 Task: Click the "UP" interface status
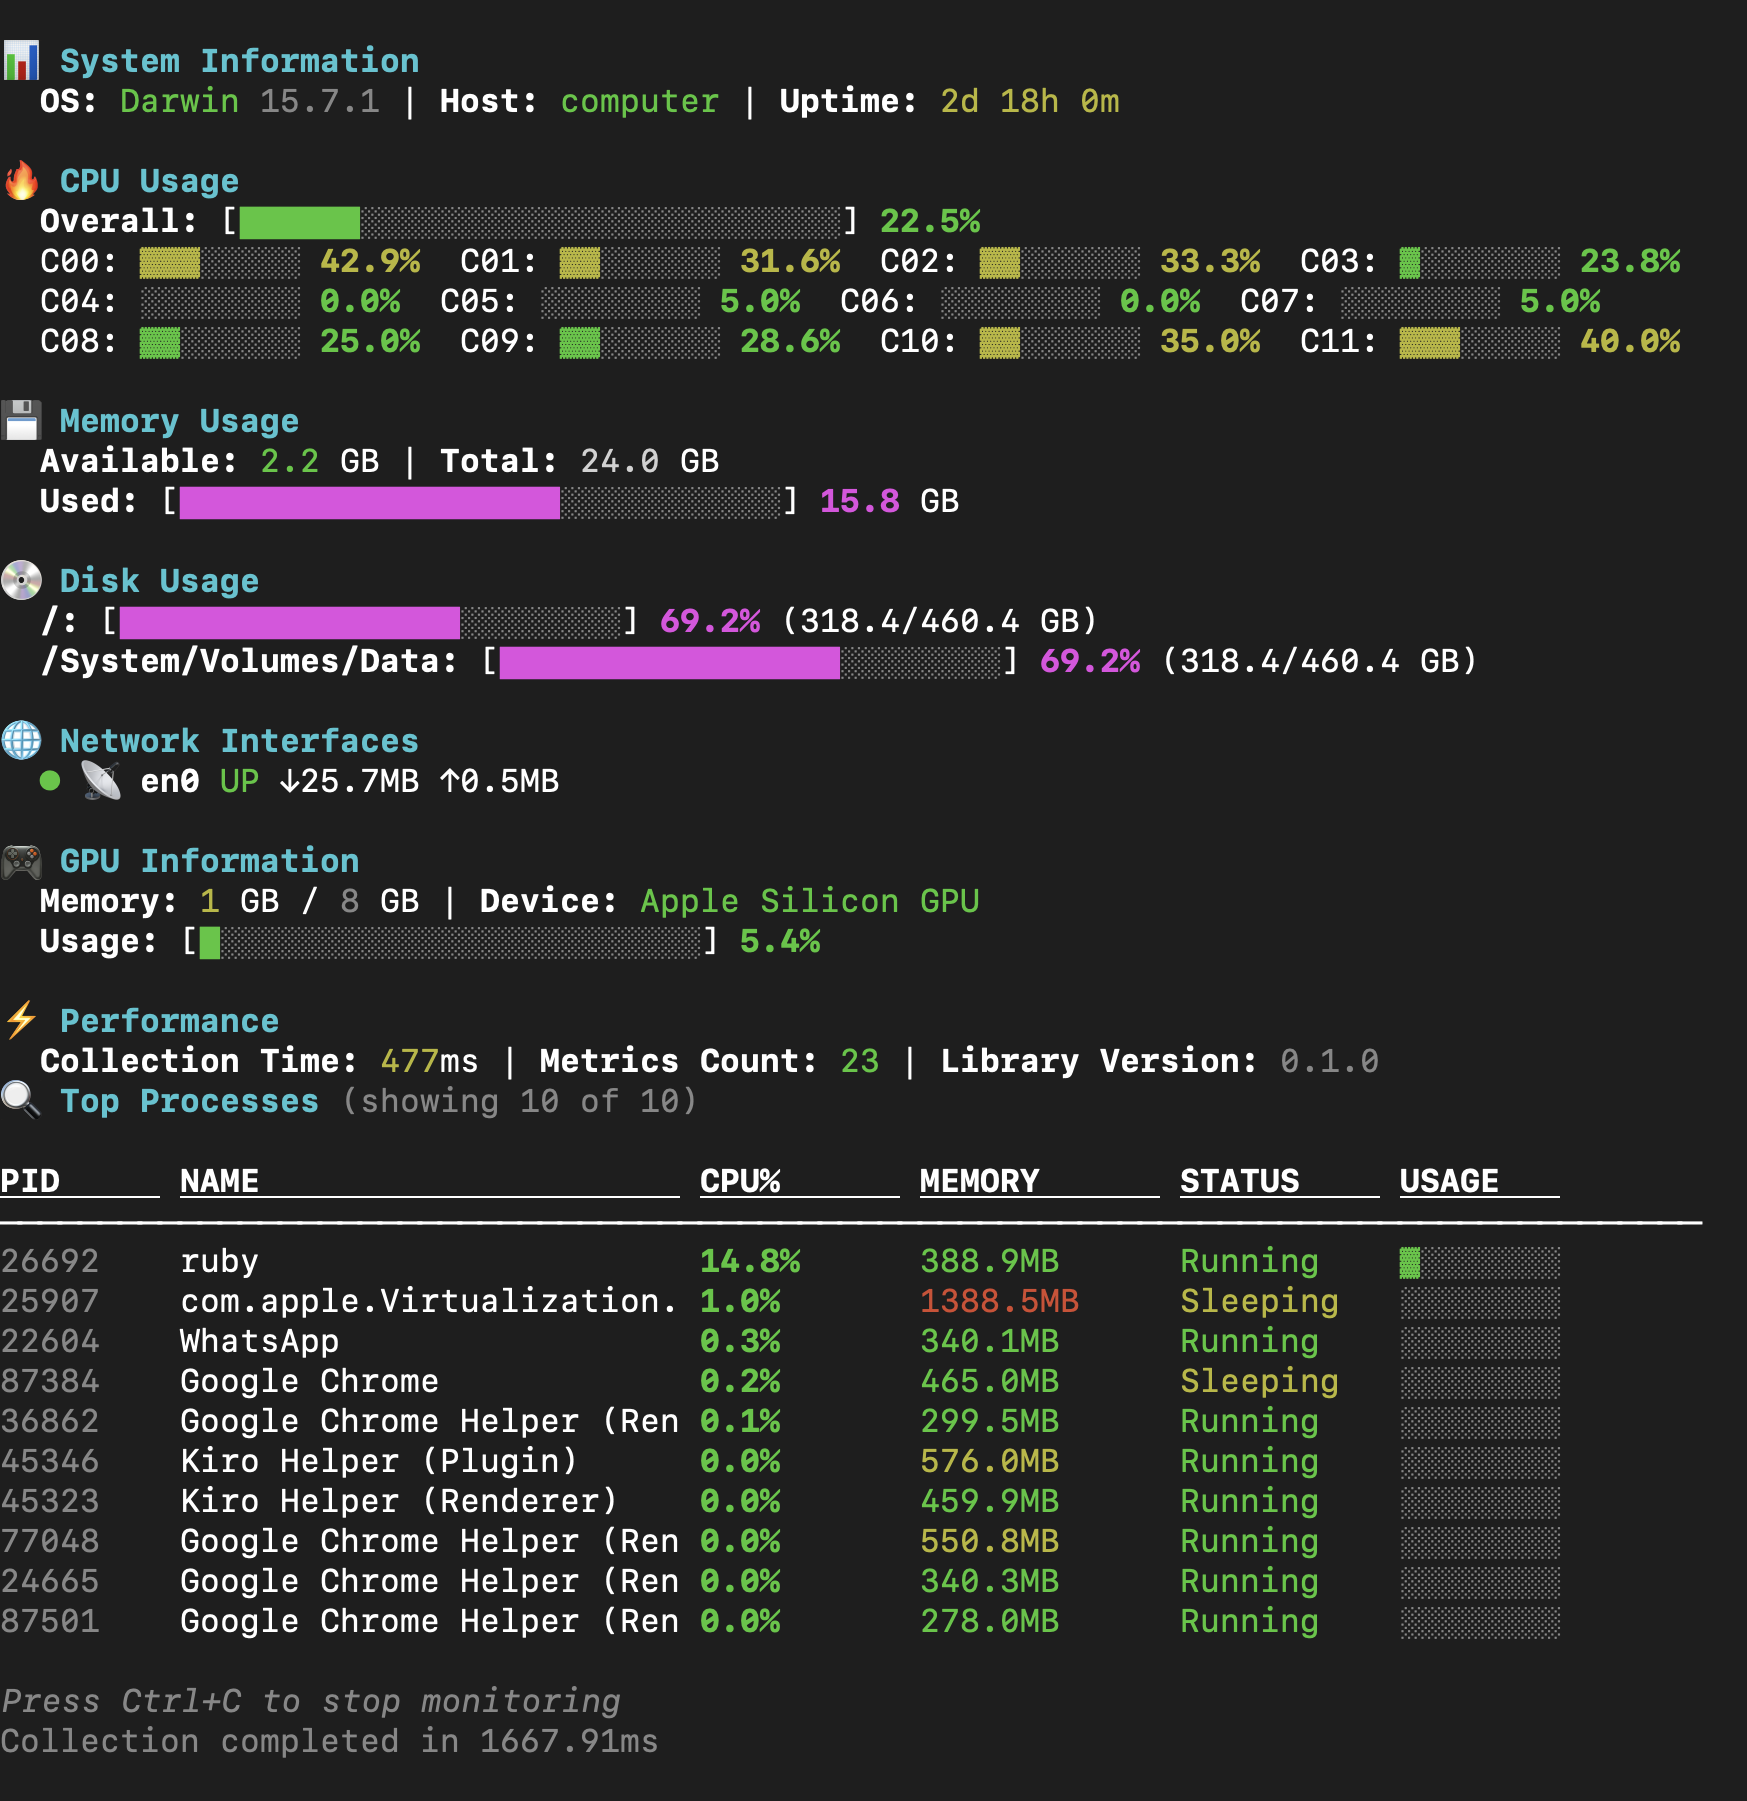[240, 781]
